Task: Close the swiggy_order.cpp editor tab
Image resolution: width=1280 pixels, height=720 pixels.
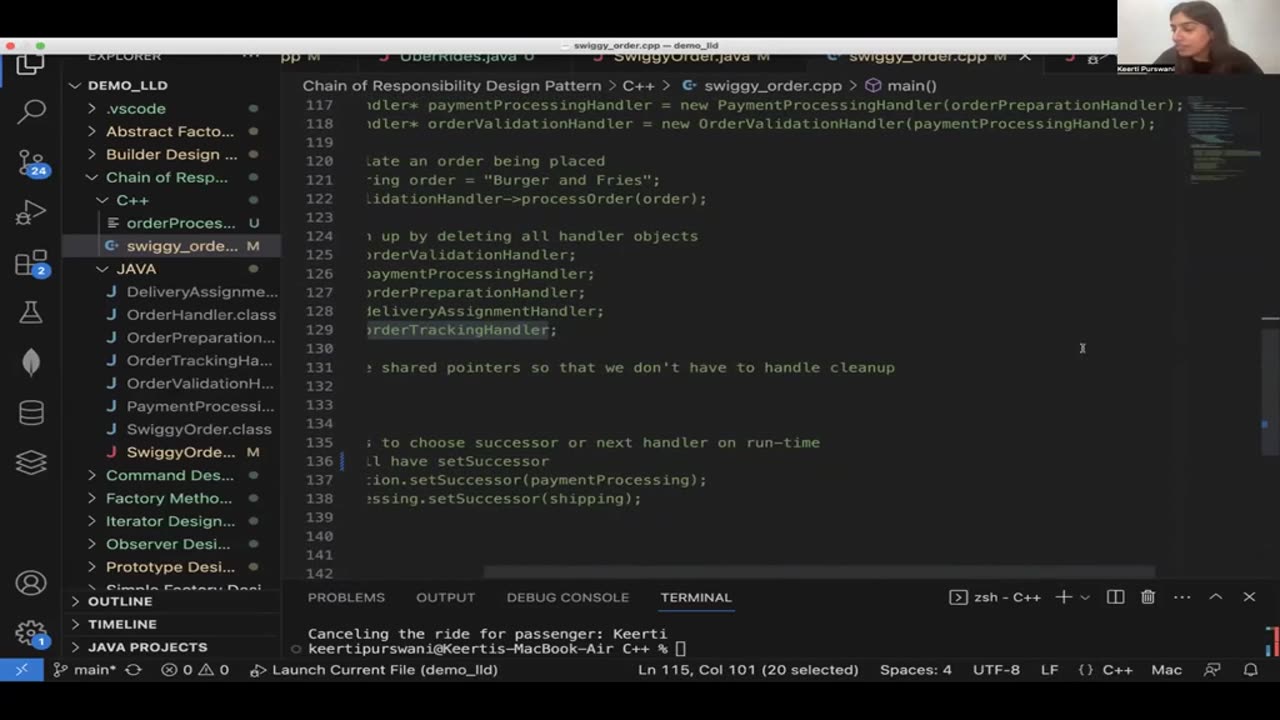Action: point(1025,57)
